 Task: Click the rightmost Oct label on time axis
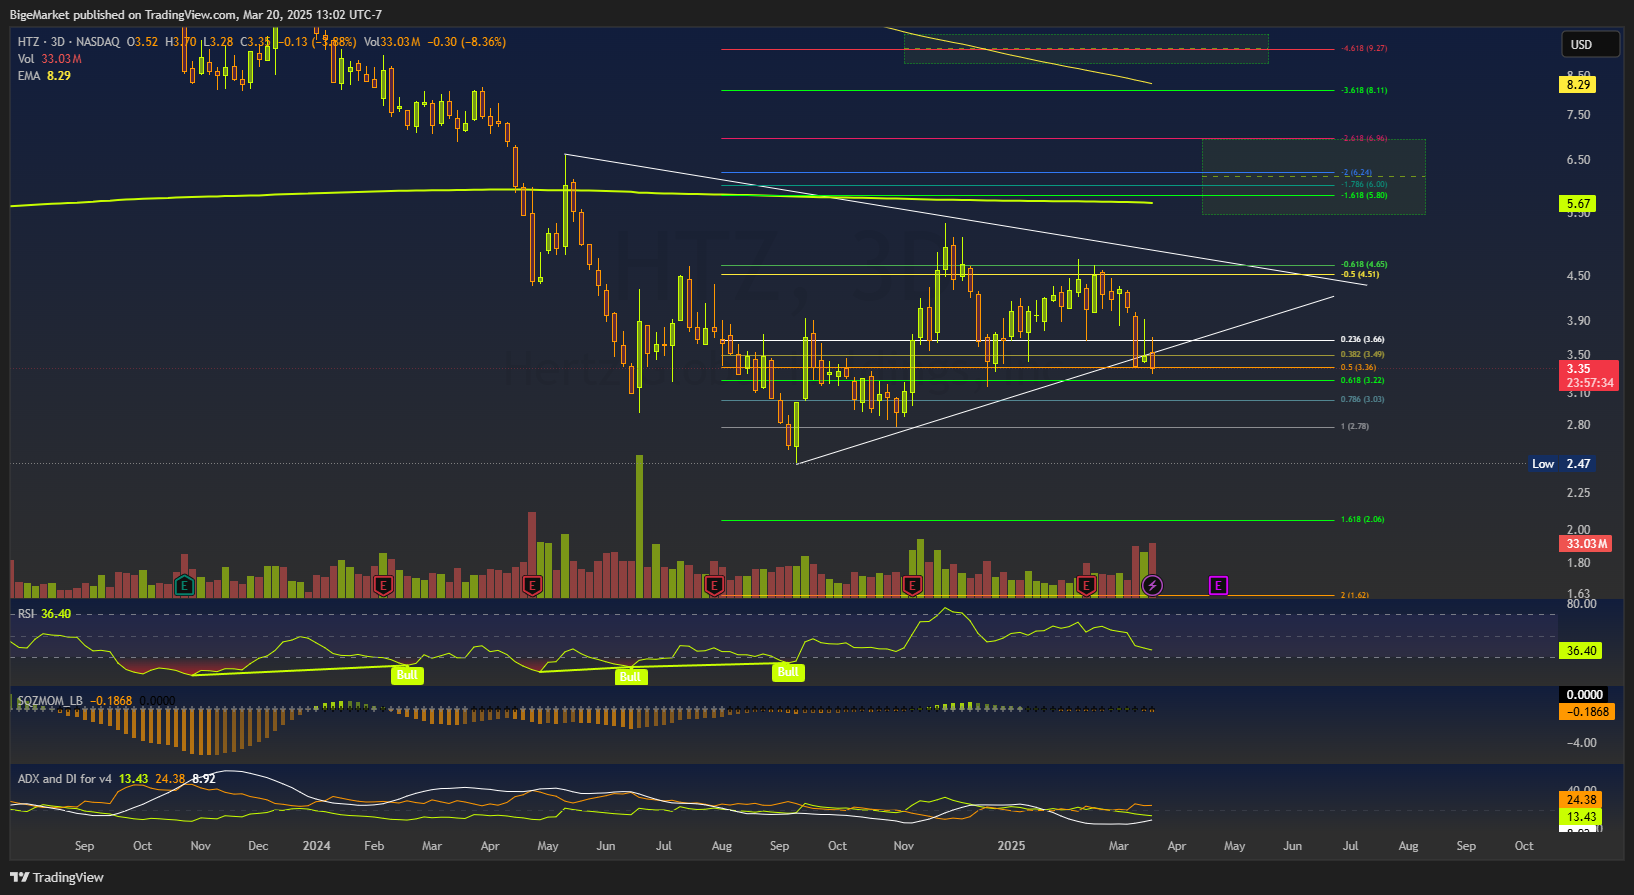tap(1524, 846)
